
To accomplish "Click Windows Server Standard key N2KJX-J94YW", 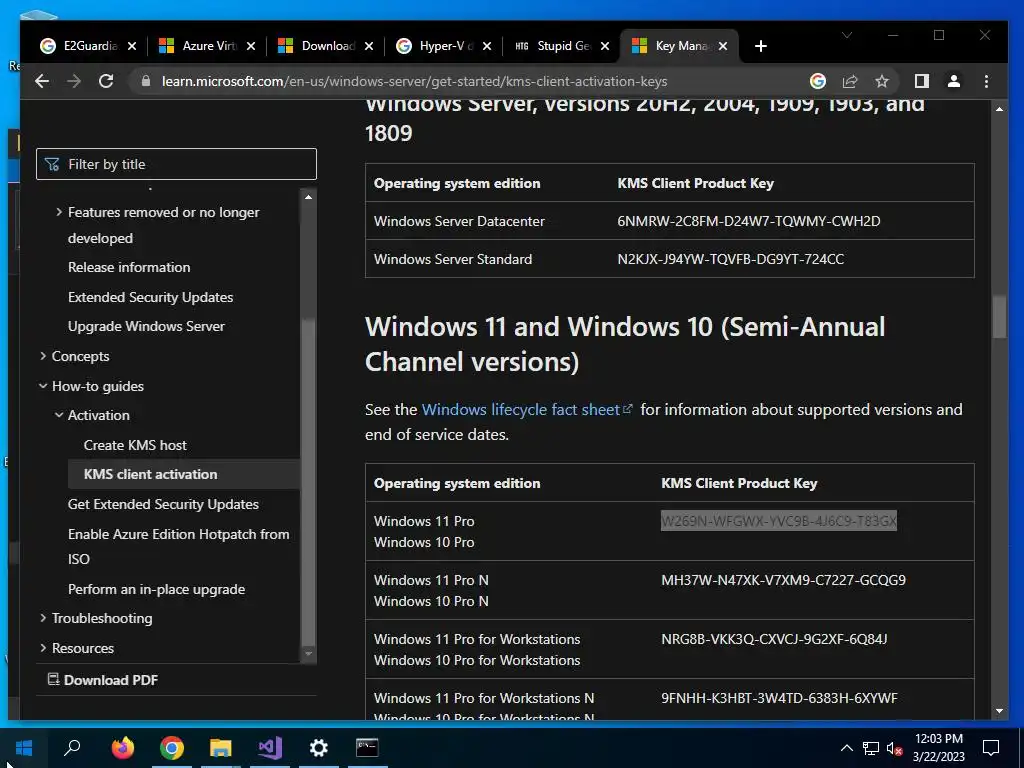I will pyautogui.click(x=730, y=259).
